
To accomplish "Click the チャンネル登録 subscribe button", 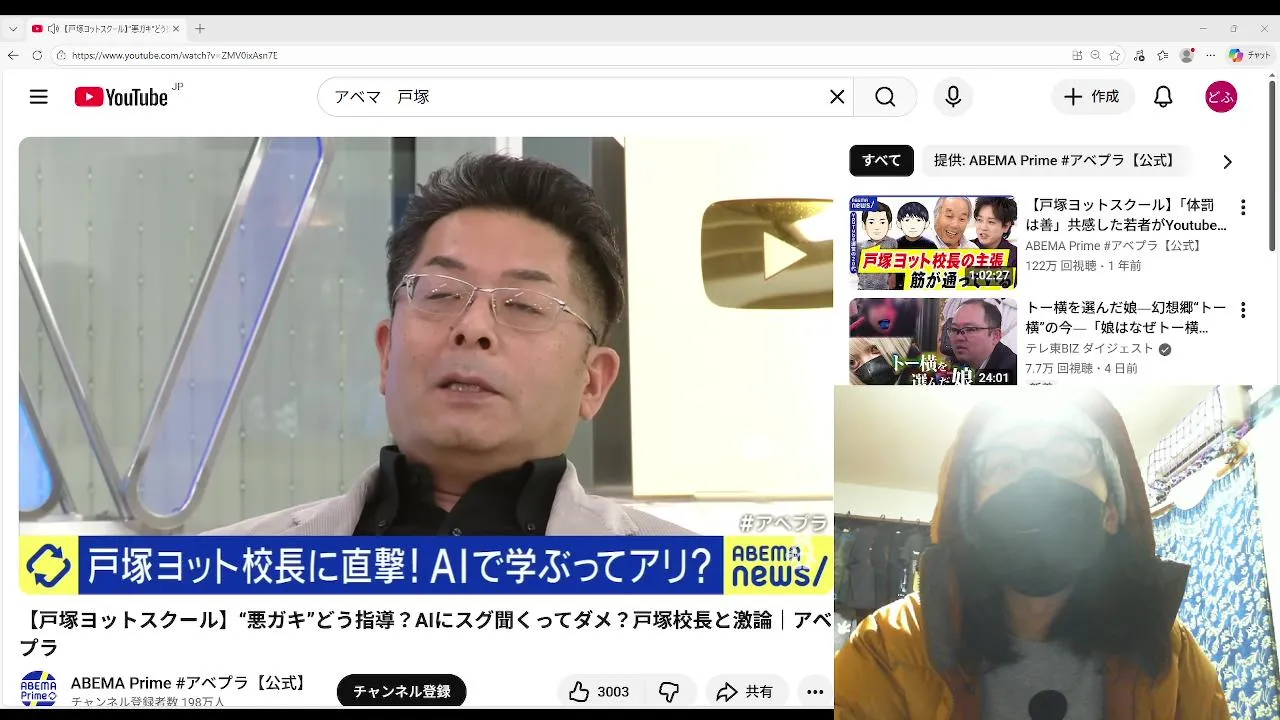I will (401, 691).
